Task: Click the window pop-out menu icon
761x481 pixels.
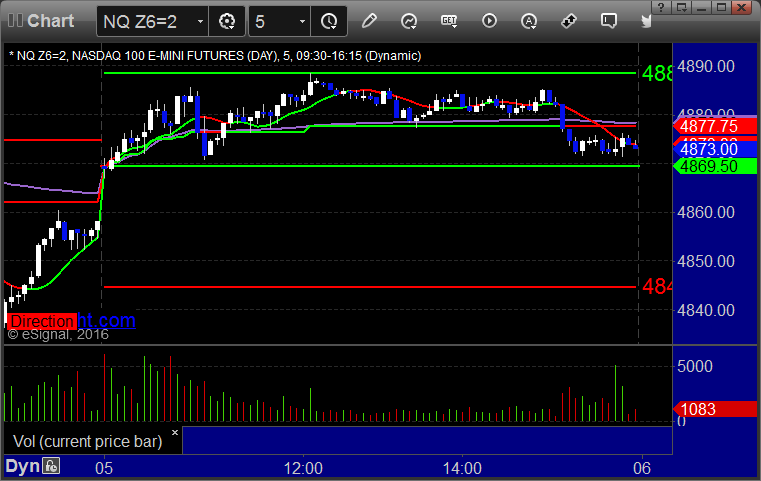Action: pyautogui.click(x=681, y=7)
